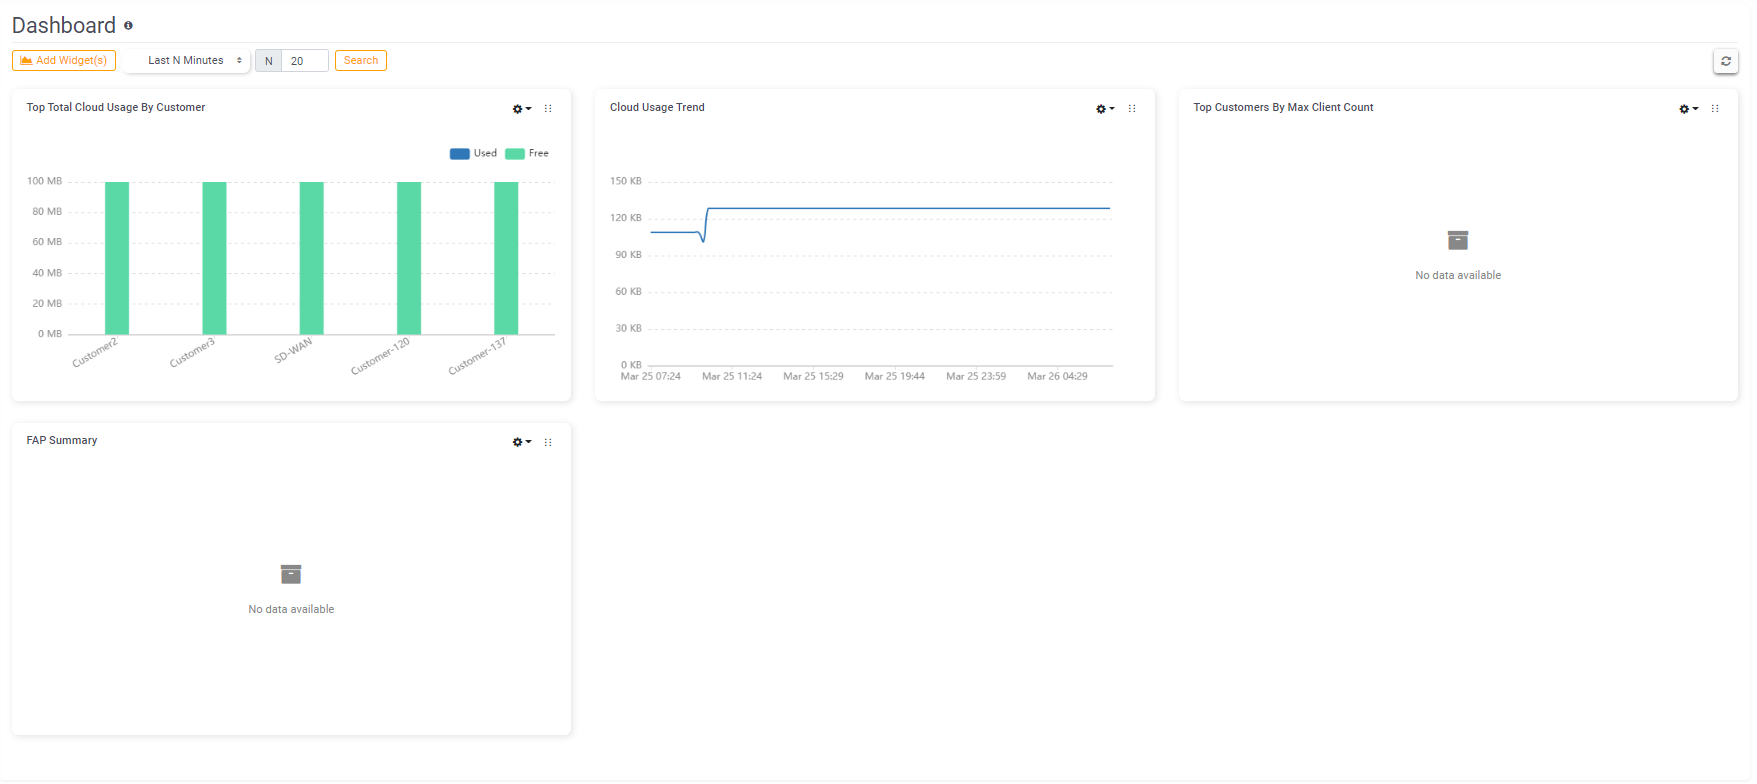The width and height of the screenshot is (1757, 784).
Task: Click drag handle on FAP Summary widget
Action: [548, 442]
